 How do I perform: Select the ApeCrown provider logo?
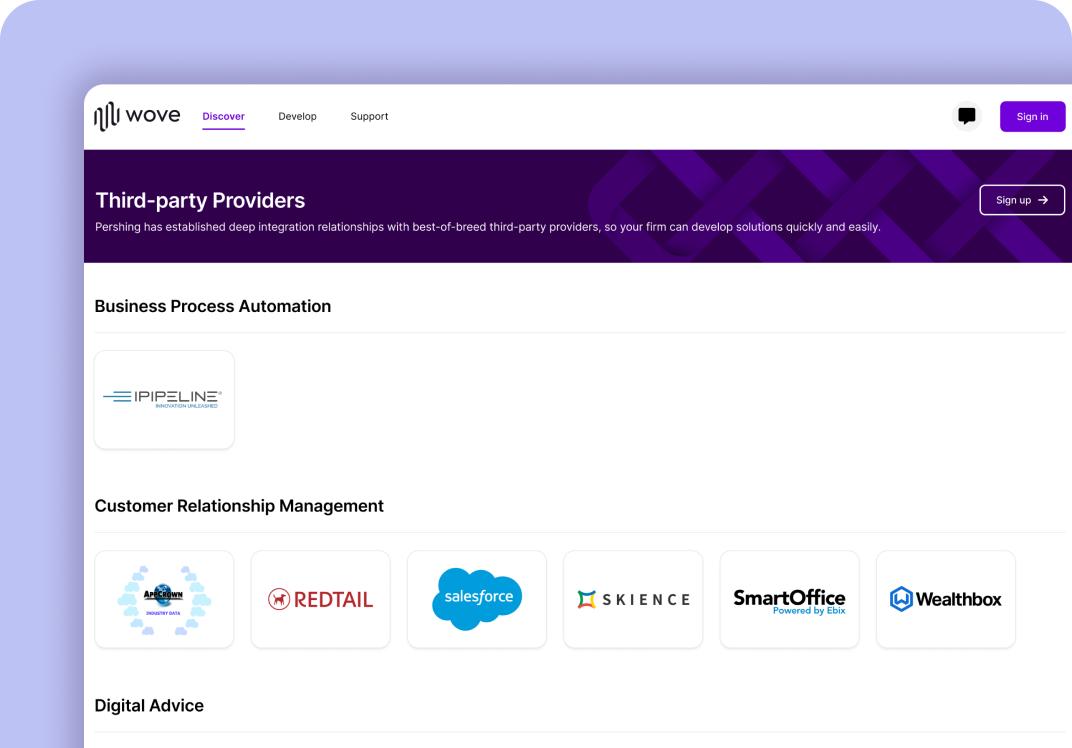pos(164,599)
